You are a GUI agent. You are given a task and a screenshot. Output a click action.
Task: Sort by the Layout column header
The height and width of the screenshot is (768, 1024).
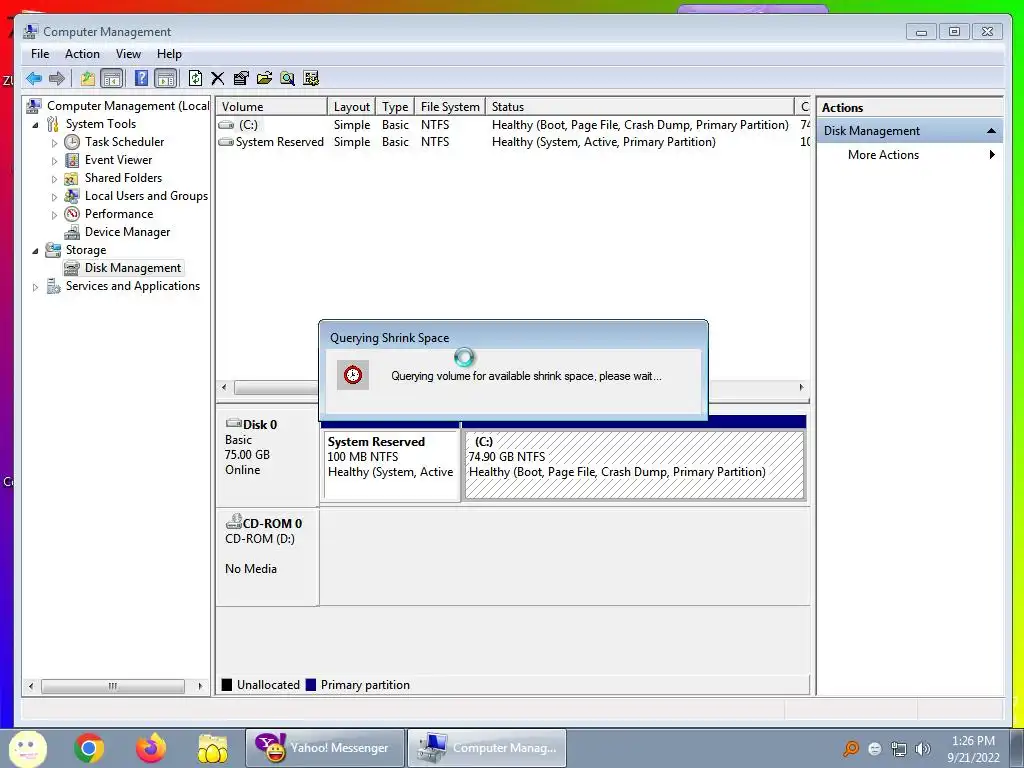click(351, 106)
